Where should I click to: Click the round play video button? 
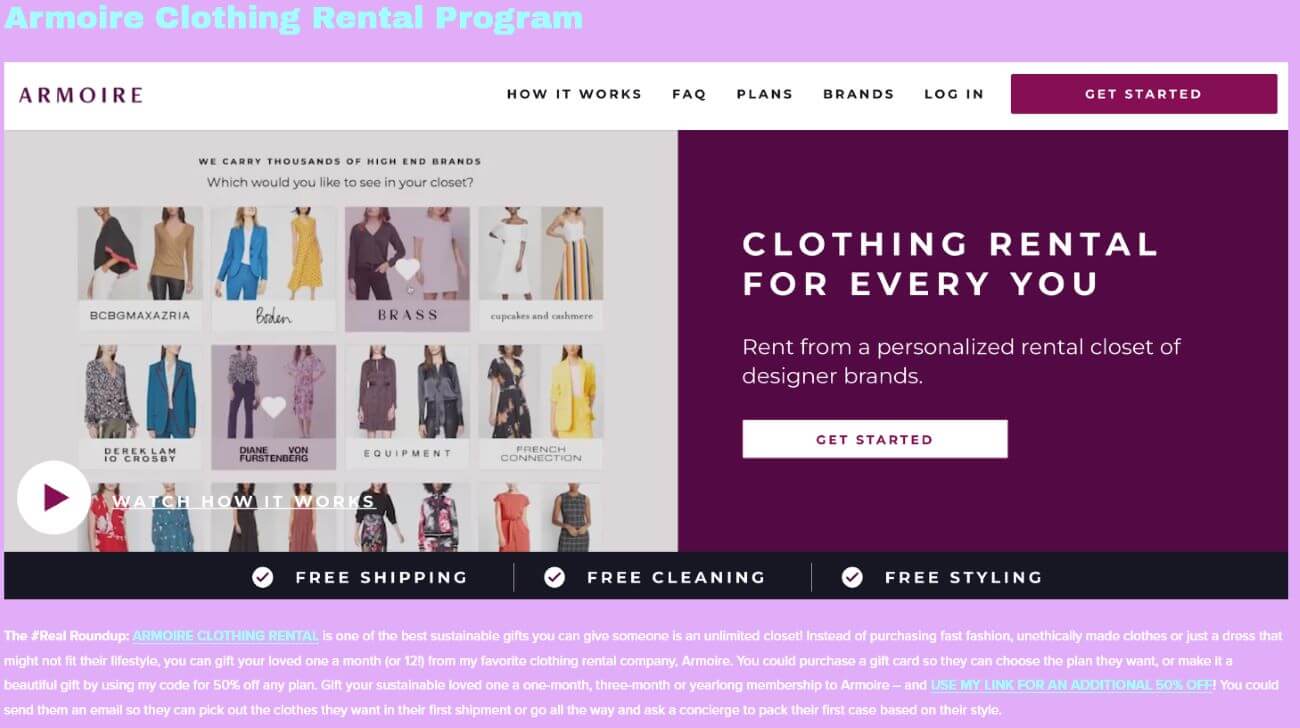pos(54,497)
